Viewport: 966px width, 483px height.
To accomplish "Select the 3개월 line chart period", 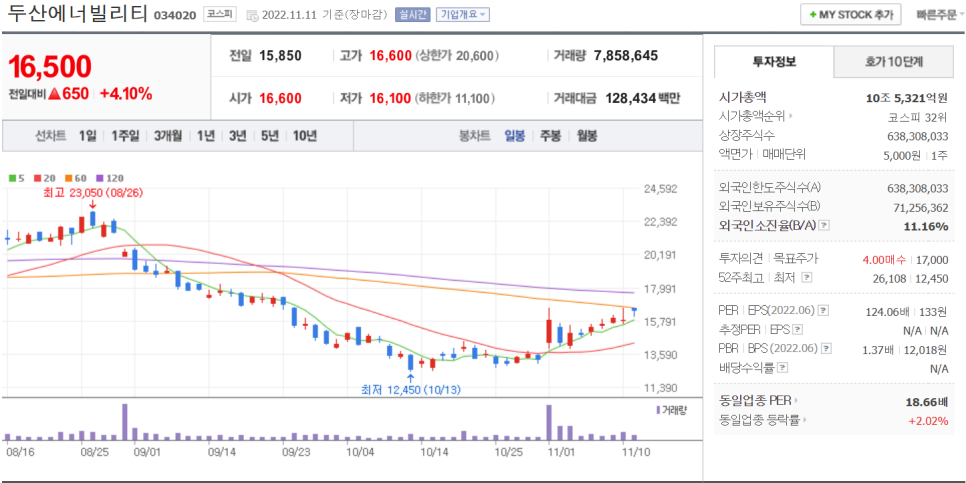I will pos(168,136).
